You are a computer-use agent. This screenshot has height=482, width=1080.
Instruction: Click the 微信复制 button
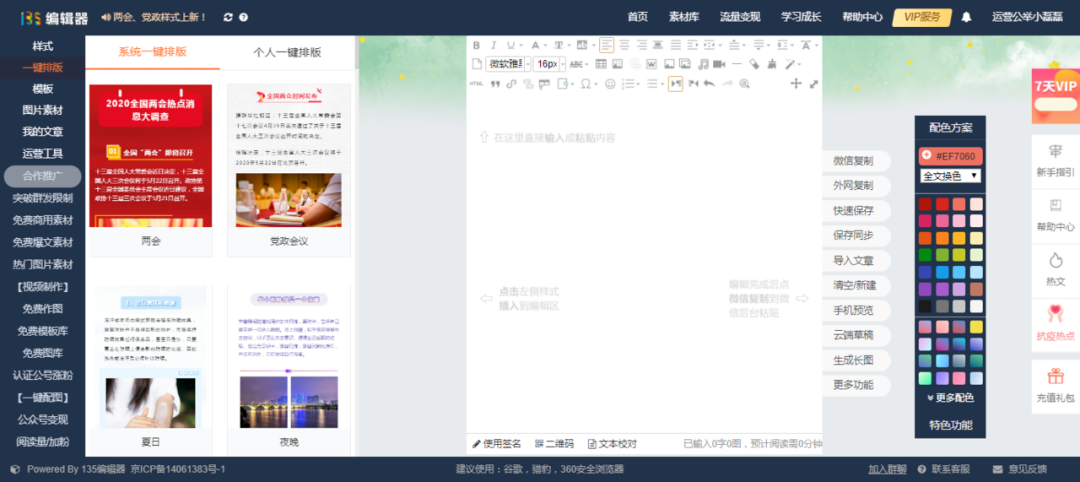[x=853, y=161]
